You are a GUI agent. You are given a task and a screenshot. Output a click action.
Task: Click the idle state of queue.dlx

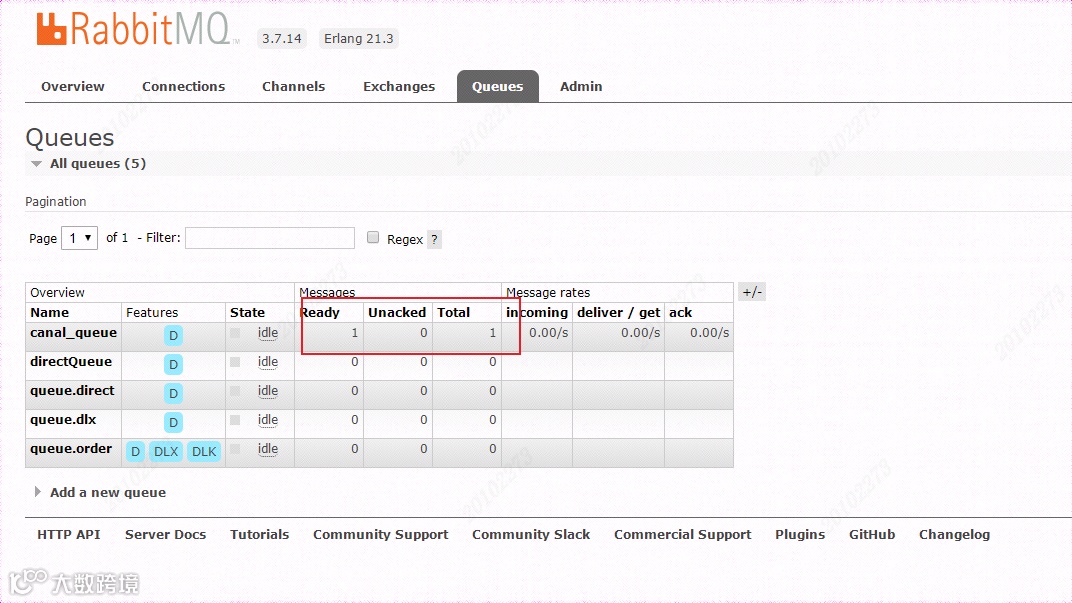(x=268, y=420)
